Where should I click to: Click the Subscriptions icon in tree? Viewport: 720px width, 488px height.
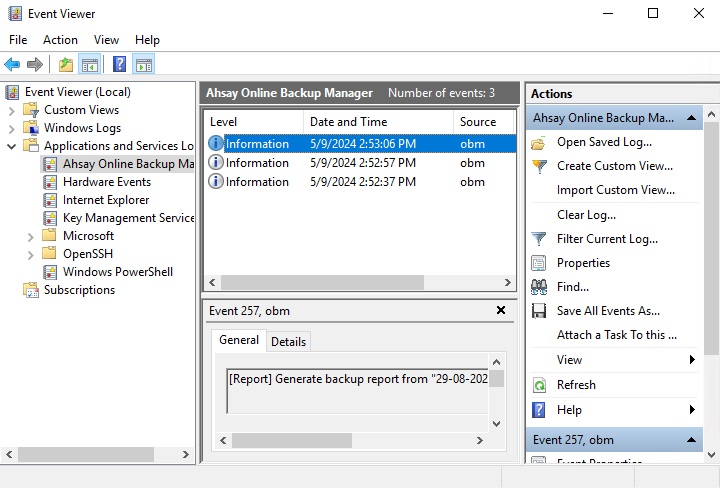tap(31, 290)
